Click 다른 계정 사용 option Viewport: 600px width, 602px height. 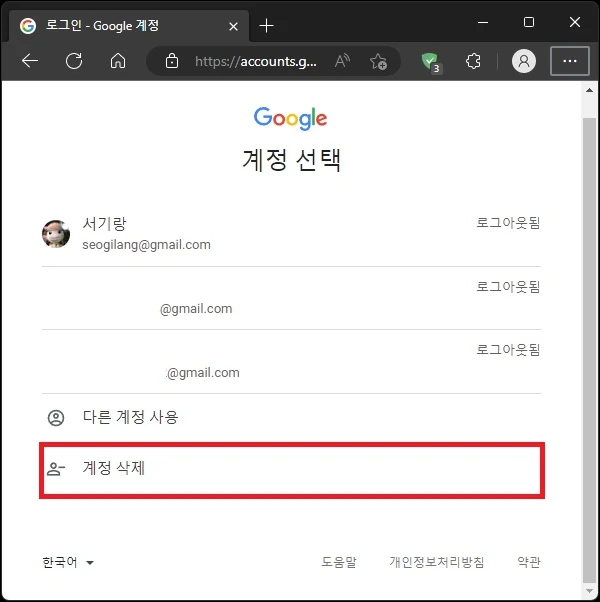click(291, 417)
